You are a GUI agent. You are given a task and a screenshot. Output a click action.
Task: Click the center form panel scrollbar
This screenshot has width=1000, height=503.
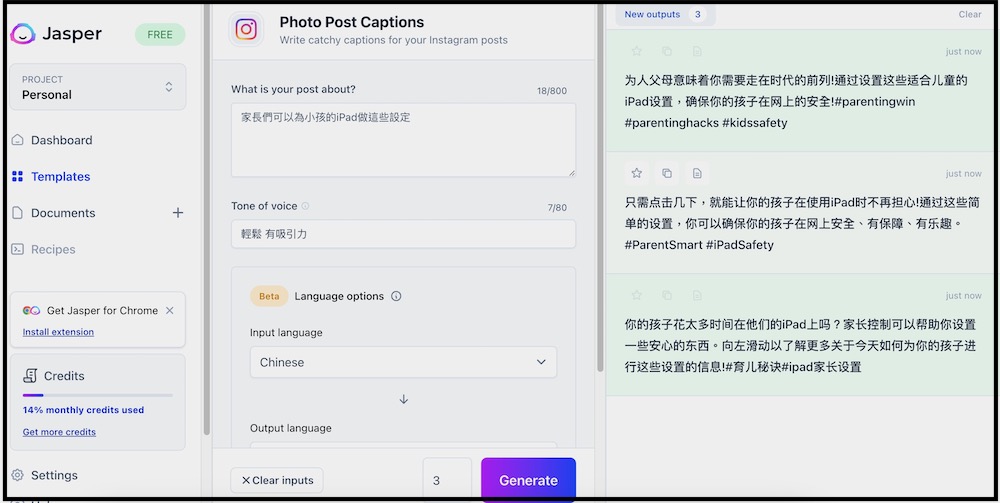pos(599,188)
